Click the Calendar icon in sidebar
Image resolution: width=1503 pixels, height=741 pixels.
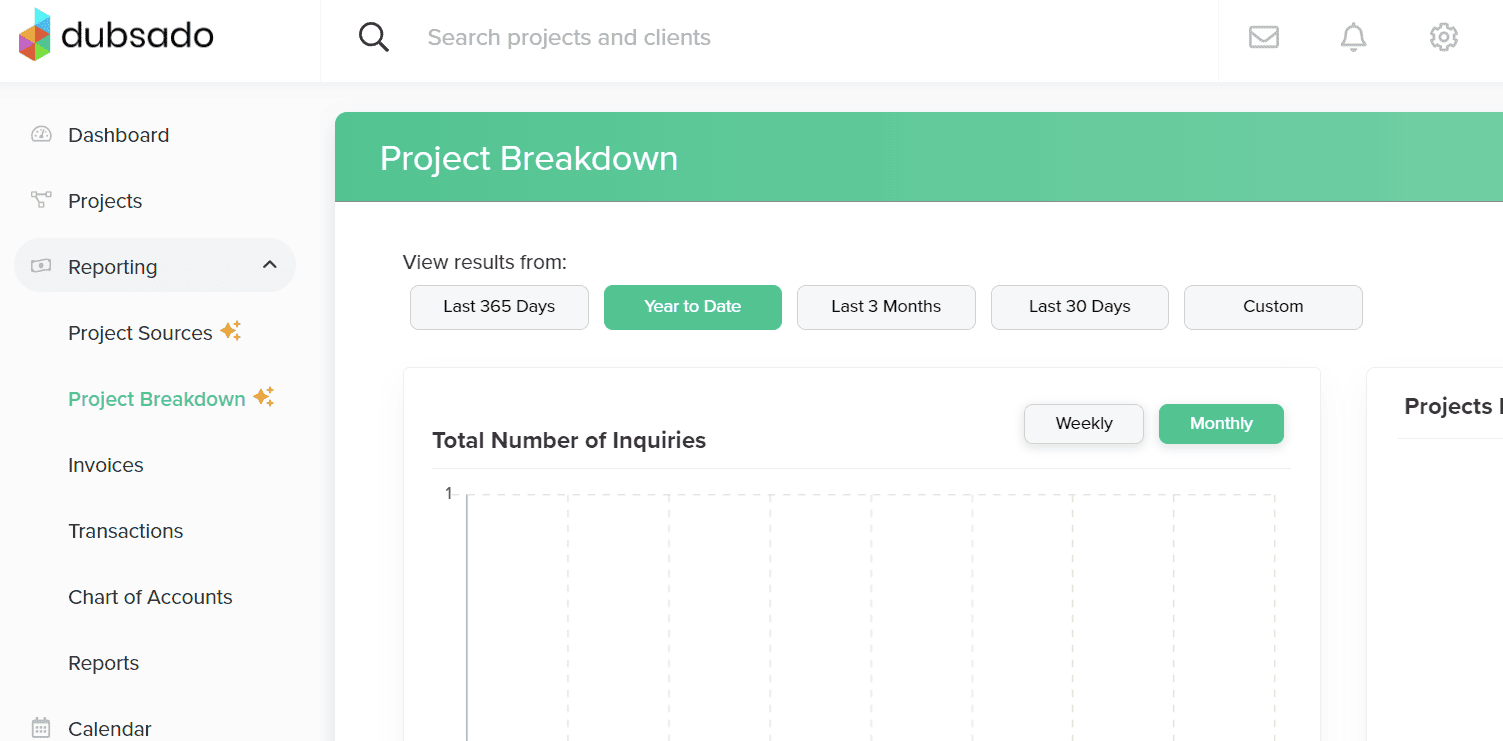[41, 727]
